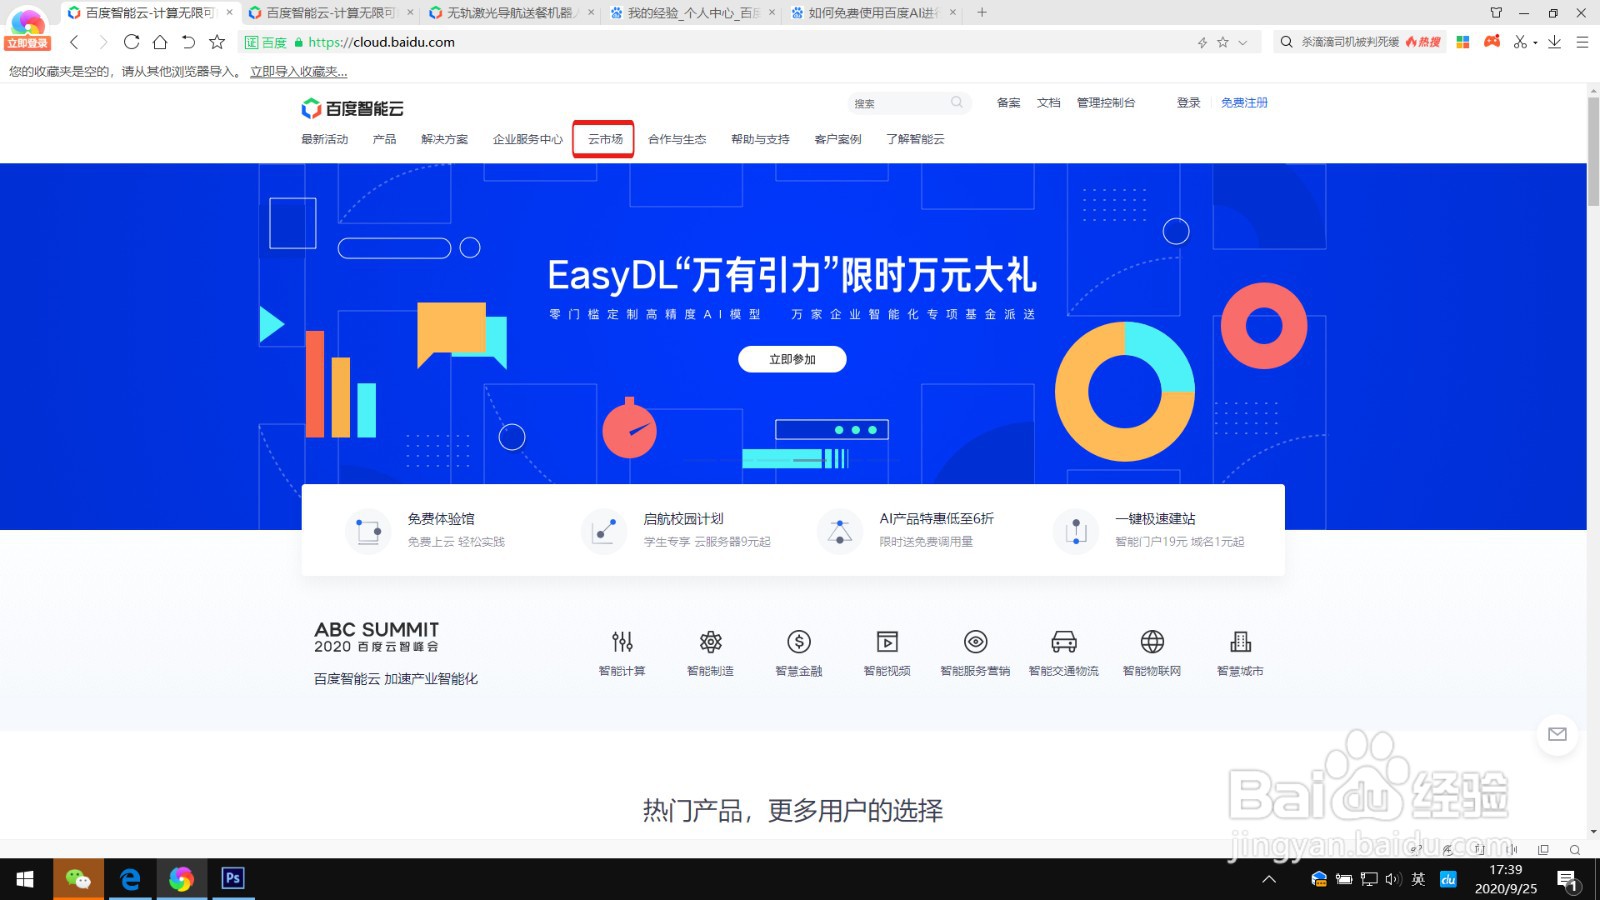This screenshot has height=900, width=1600.
Task: Click the 一键极速建站 card icon
Action: [1076, 530]
